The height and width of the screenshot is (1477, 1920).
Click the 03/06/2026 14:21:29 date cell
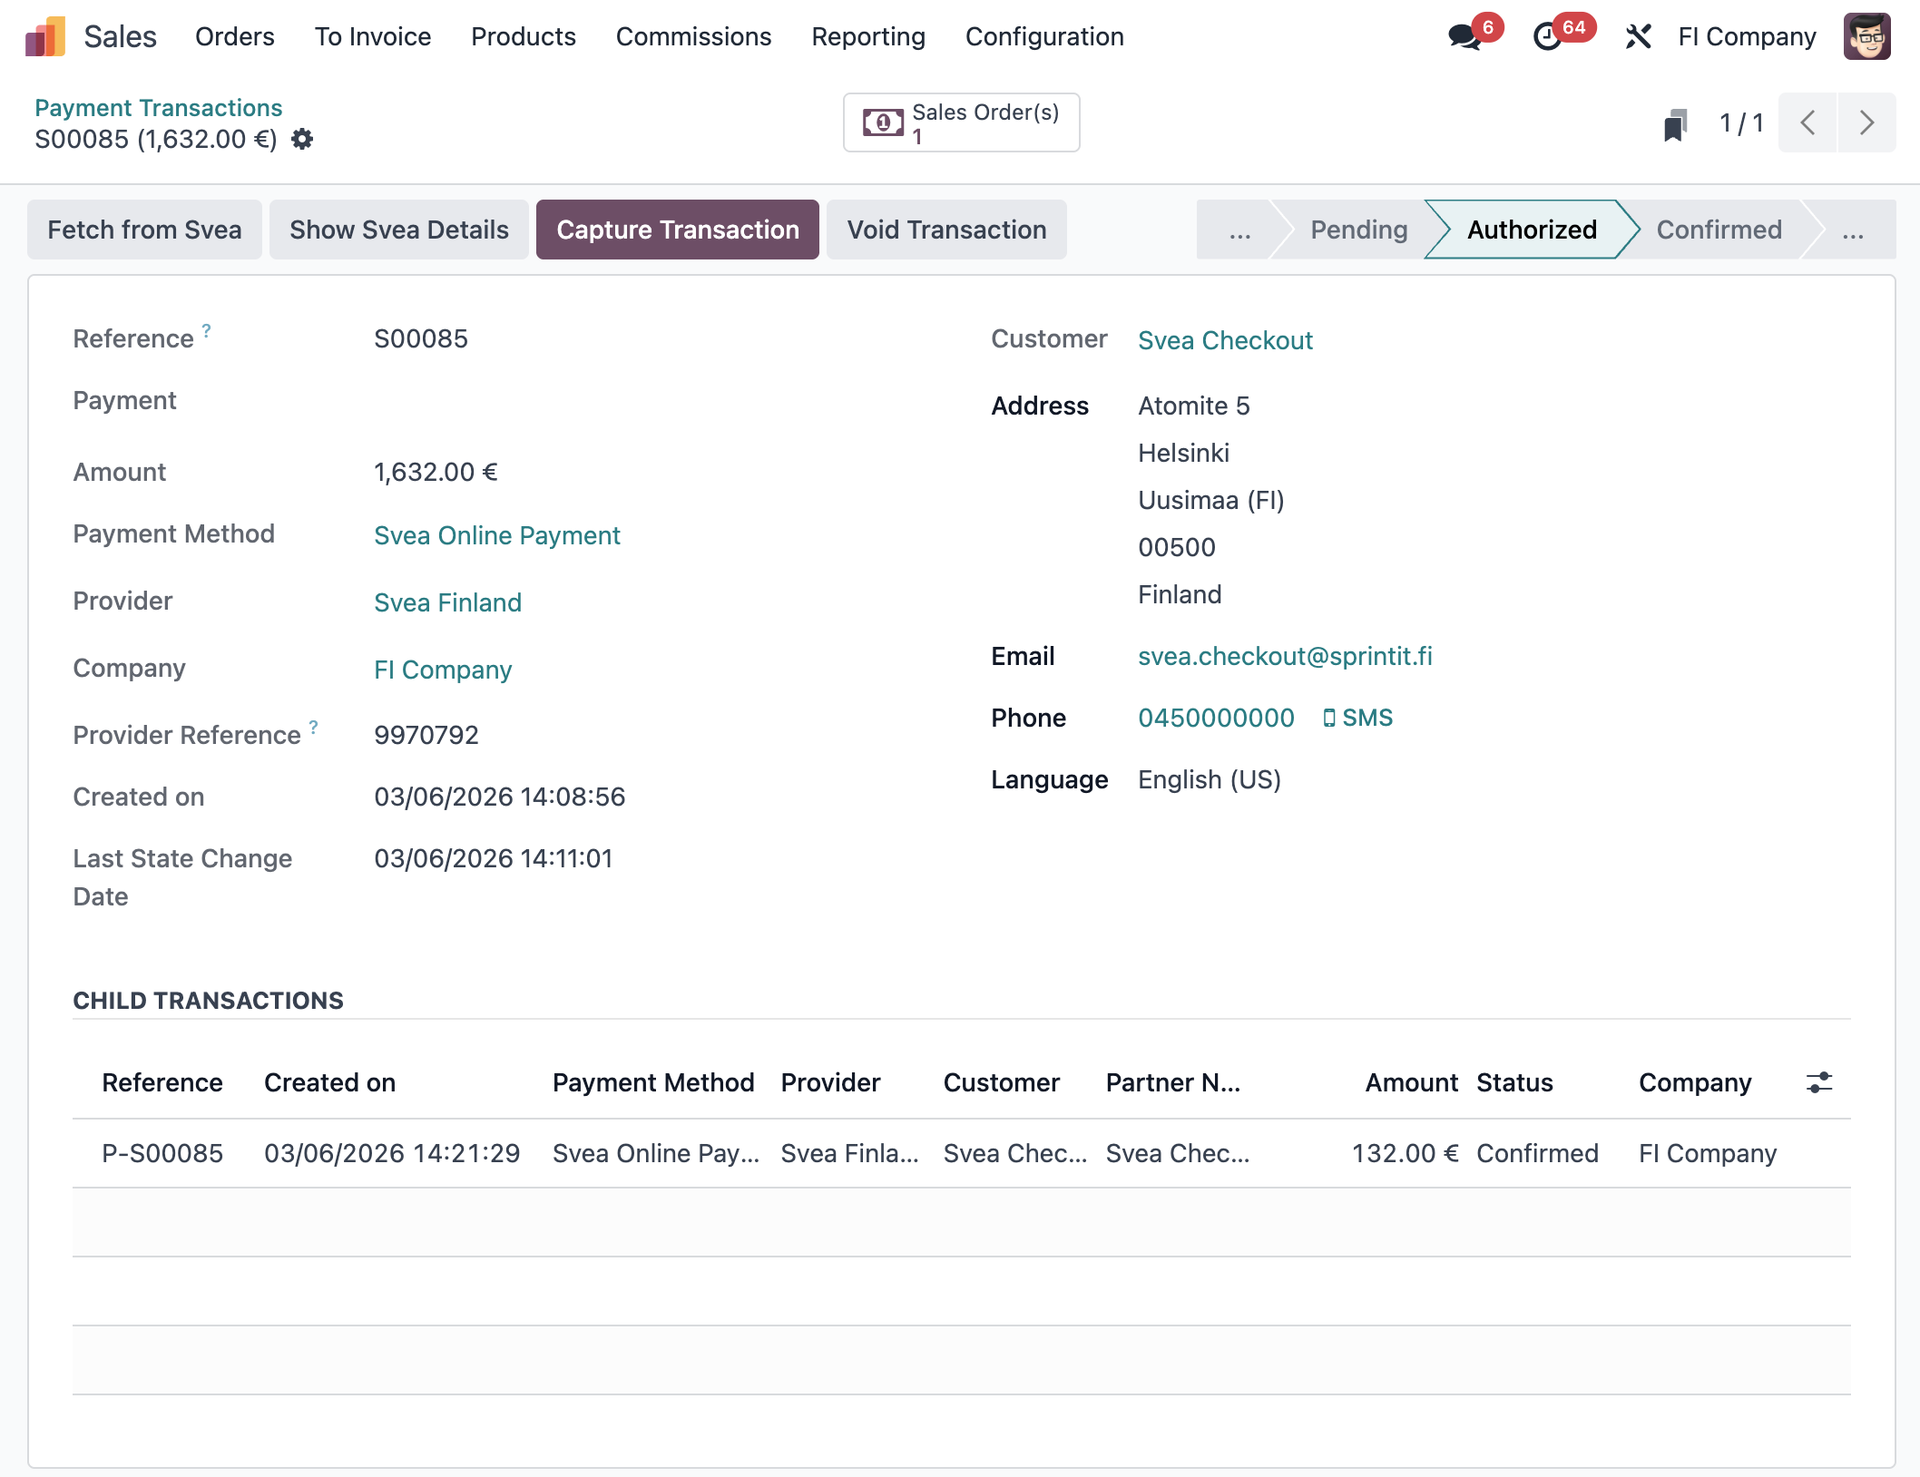point(392,1154)
